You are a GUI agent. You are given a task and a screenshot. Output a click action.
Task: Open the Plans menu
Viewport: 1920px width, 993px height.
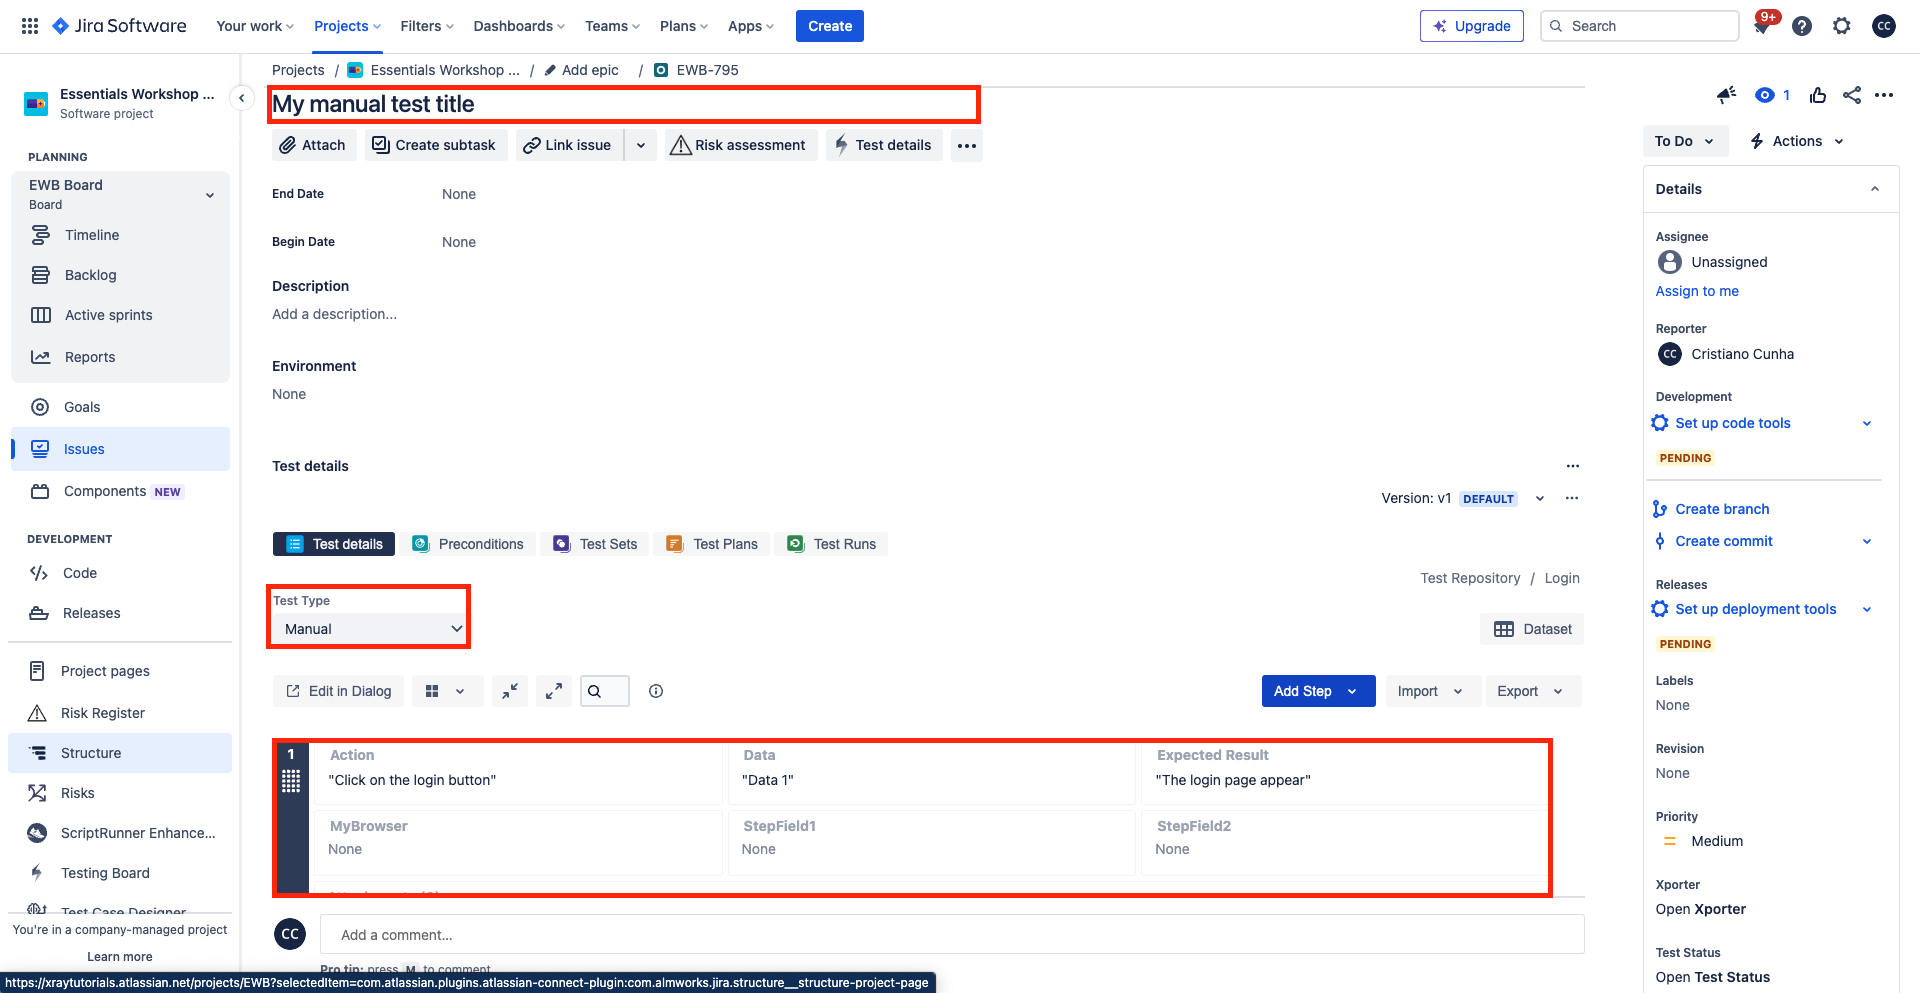click(684, 26)
